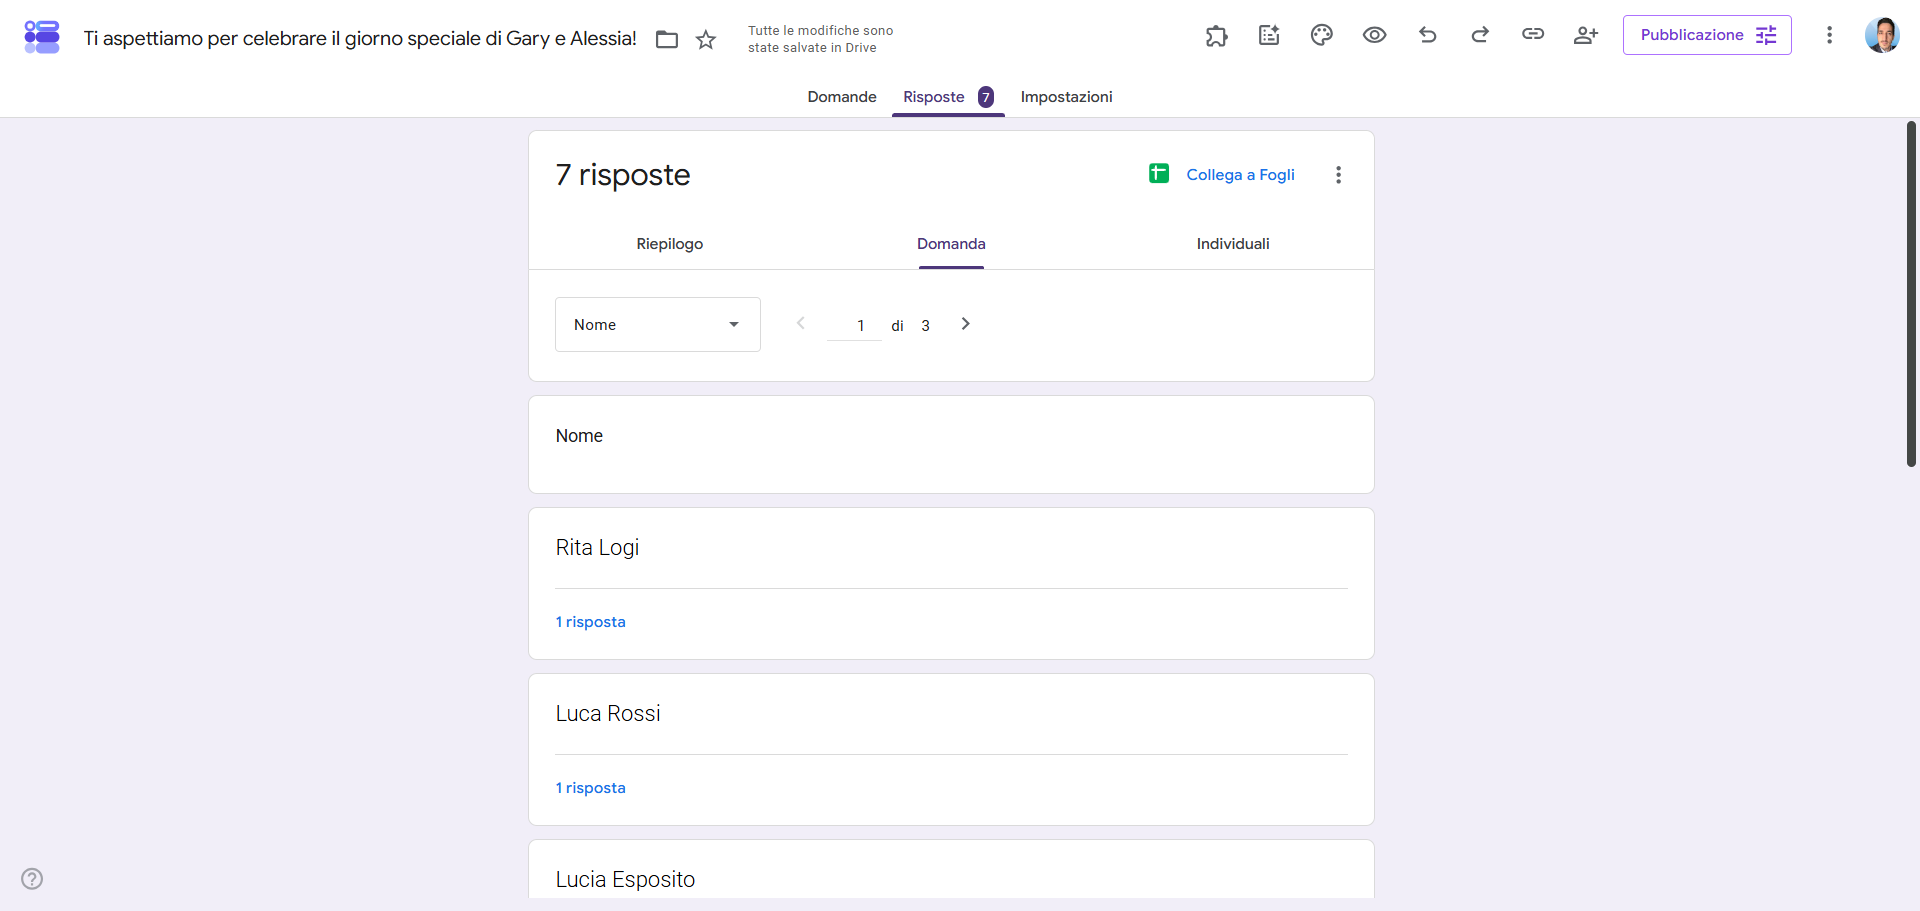The width and height of the screenshot is (1920, 911).
Task: Open the add-ons puzzle icon
Action: pyautogui.click(x=1216, y=36)
